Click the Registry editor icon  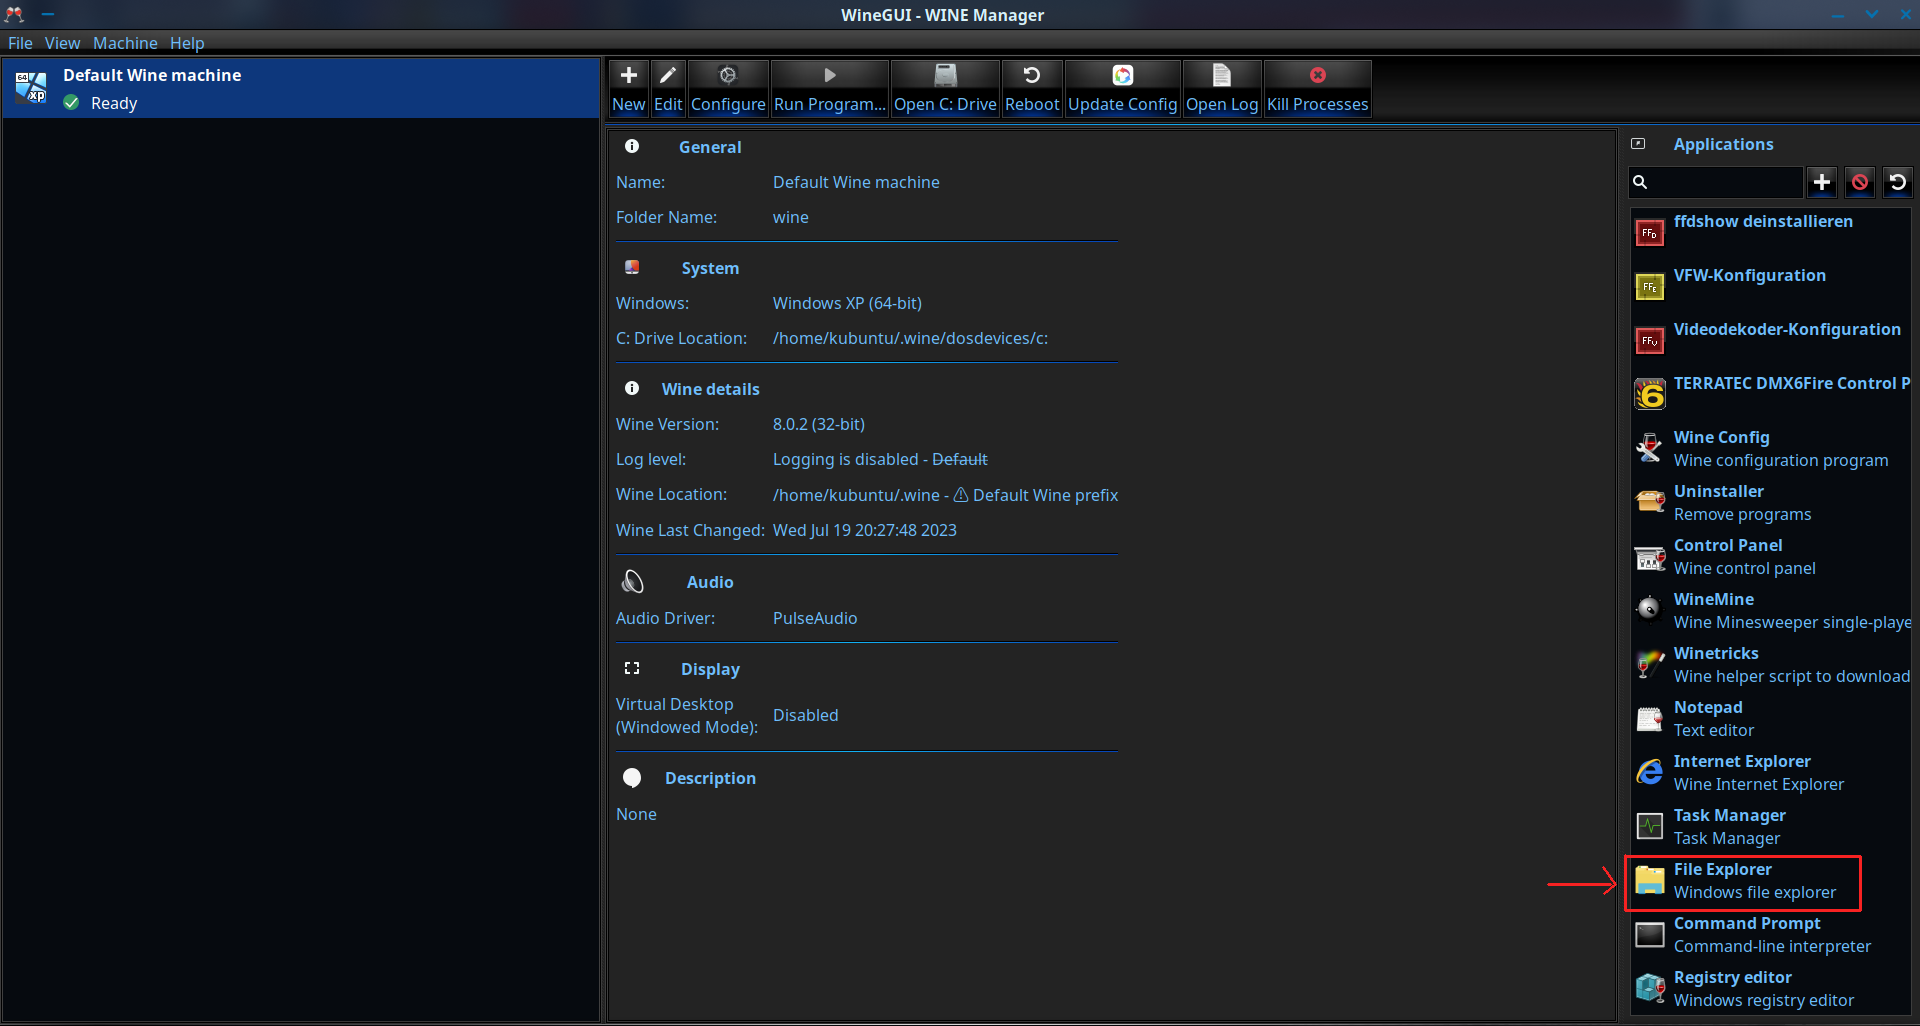pos(1650,988)
